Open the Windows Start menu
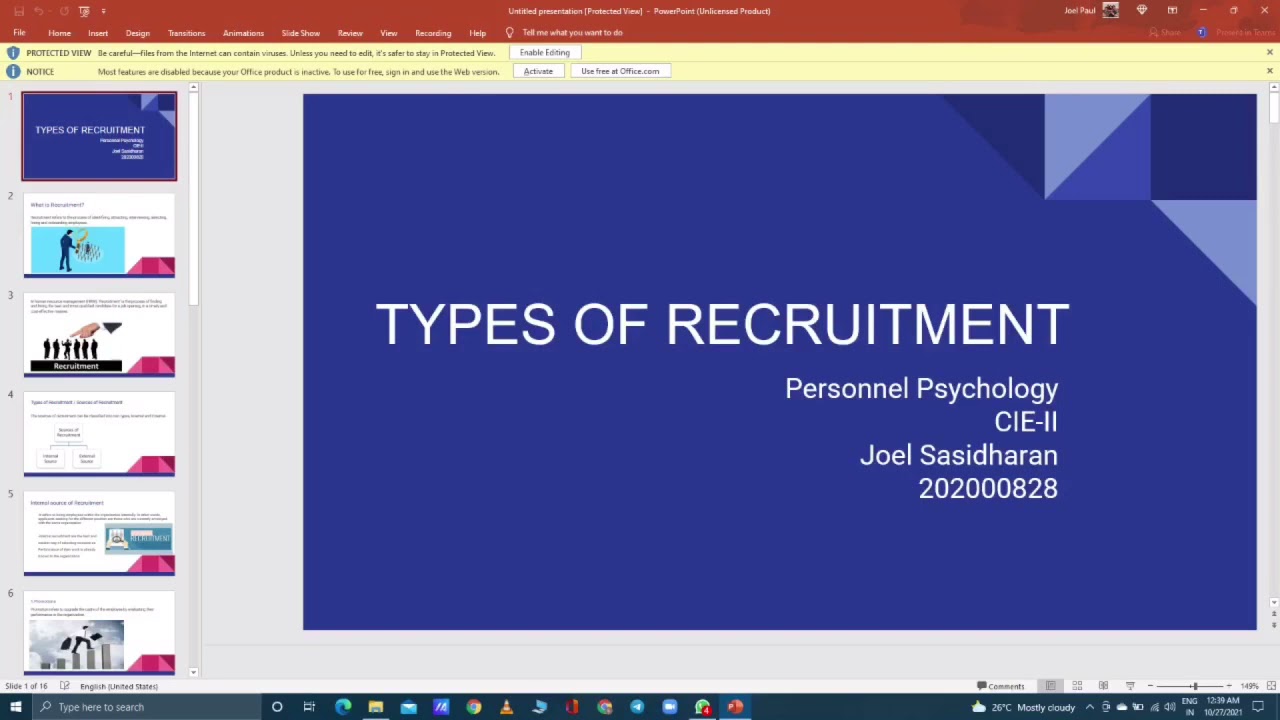This screenshot has width=1280, height=720. 15,707
